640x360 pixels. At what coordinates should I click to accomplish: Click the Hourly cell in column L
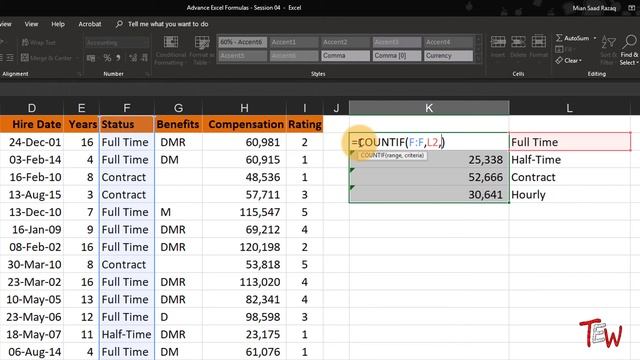coord(570,194)
